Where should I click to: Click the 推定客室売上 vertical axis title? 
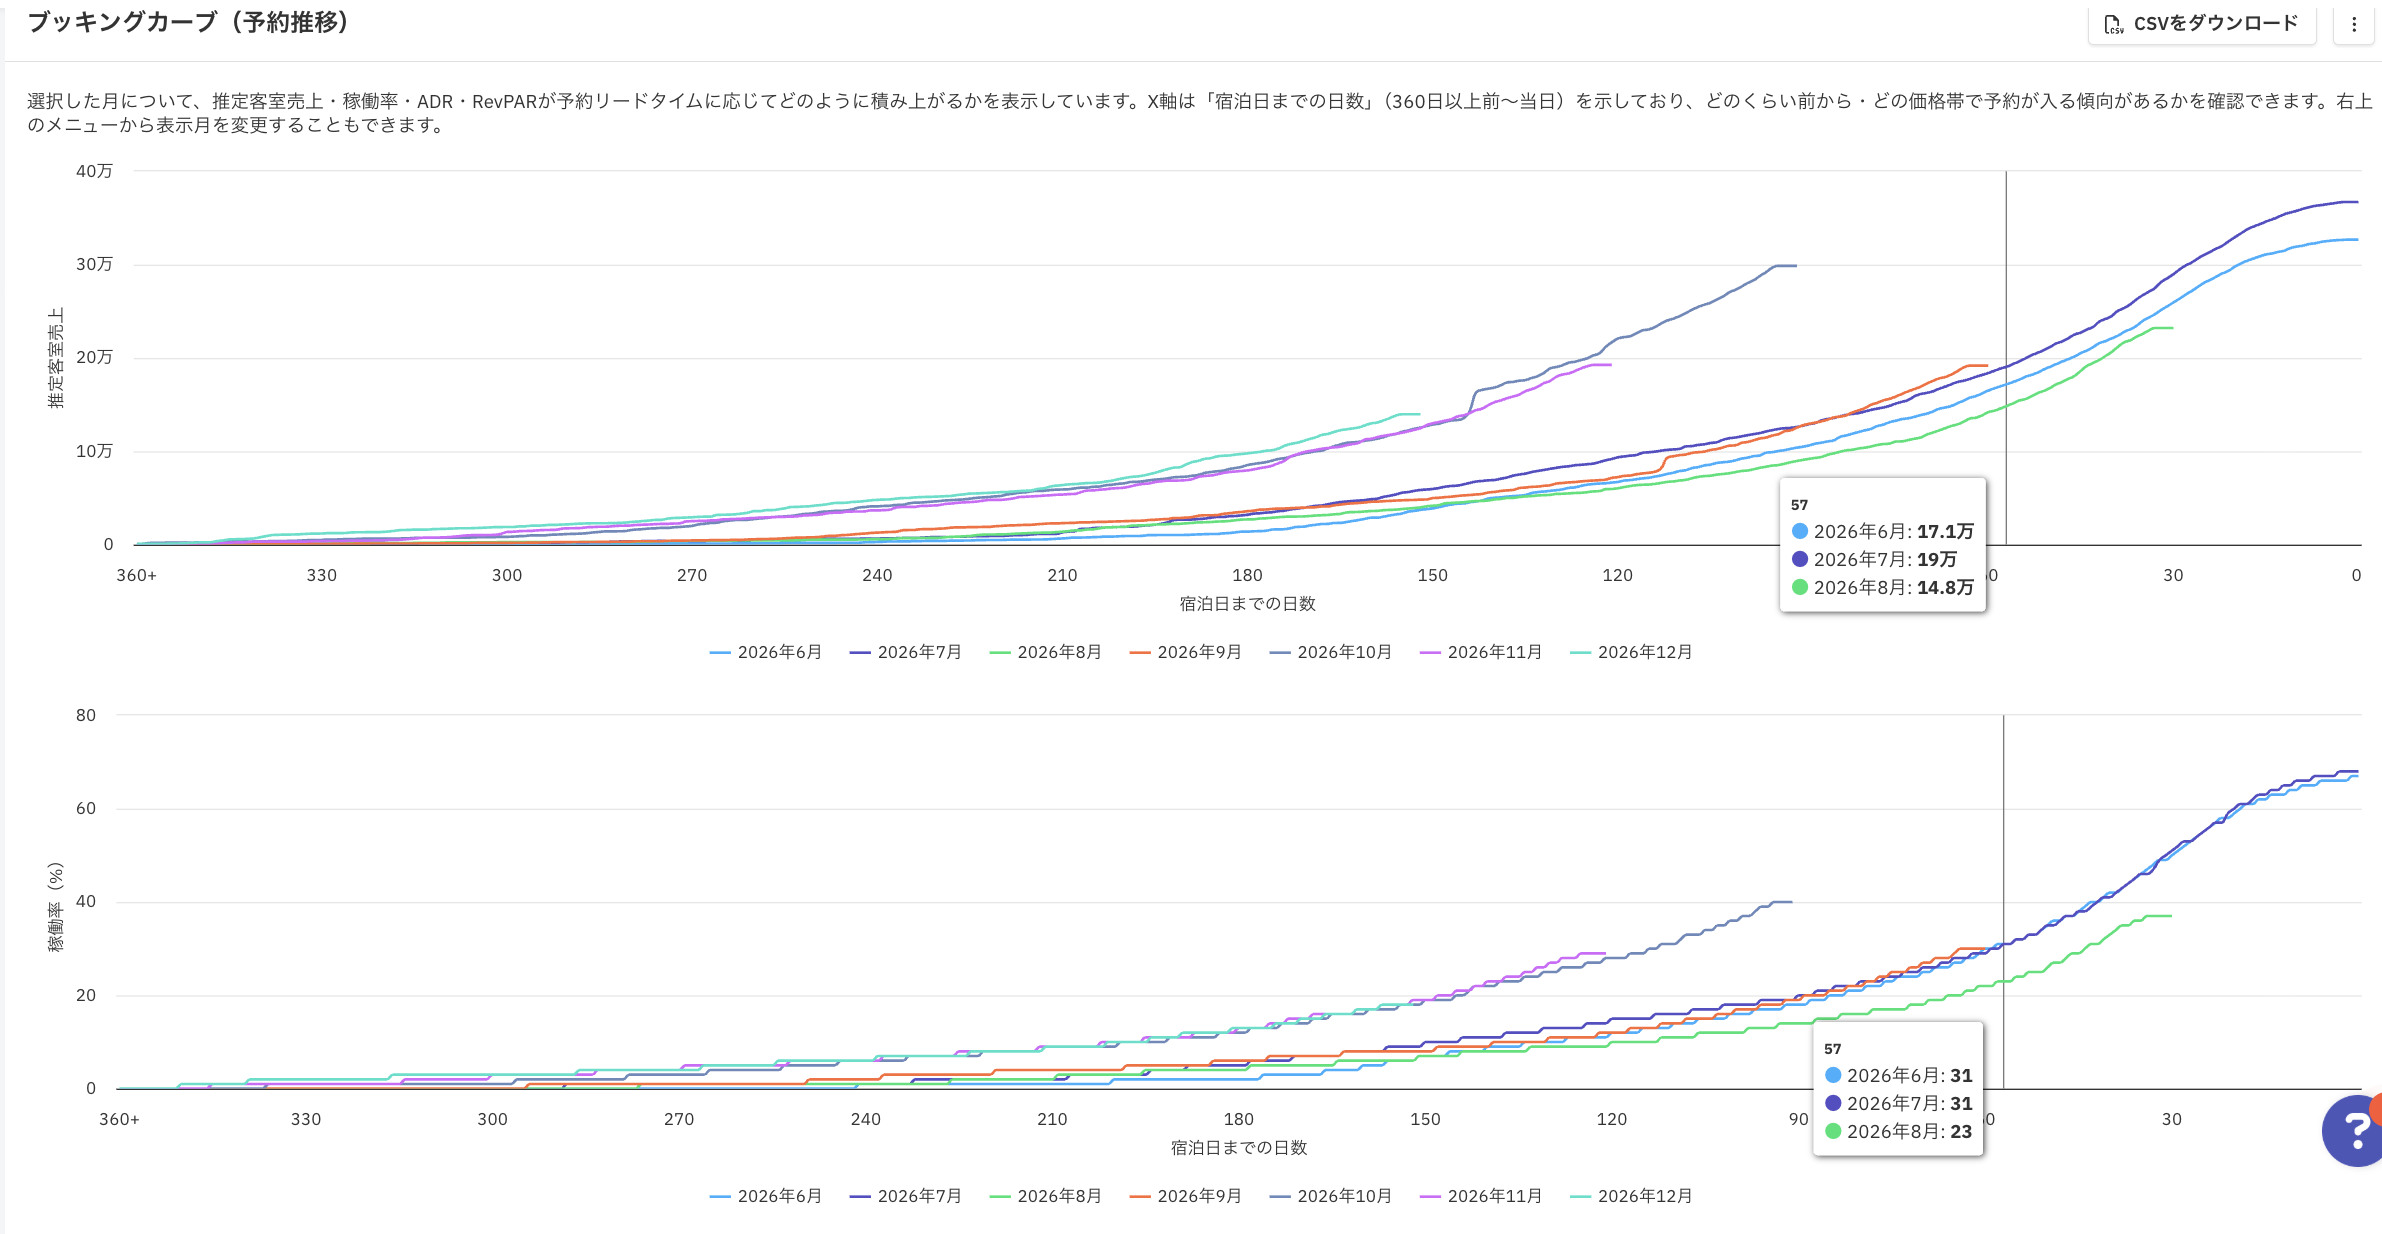[x=56, y=357]
